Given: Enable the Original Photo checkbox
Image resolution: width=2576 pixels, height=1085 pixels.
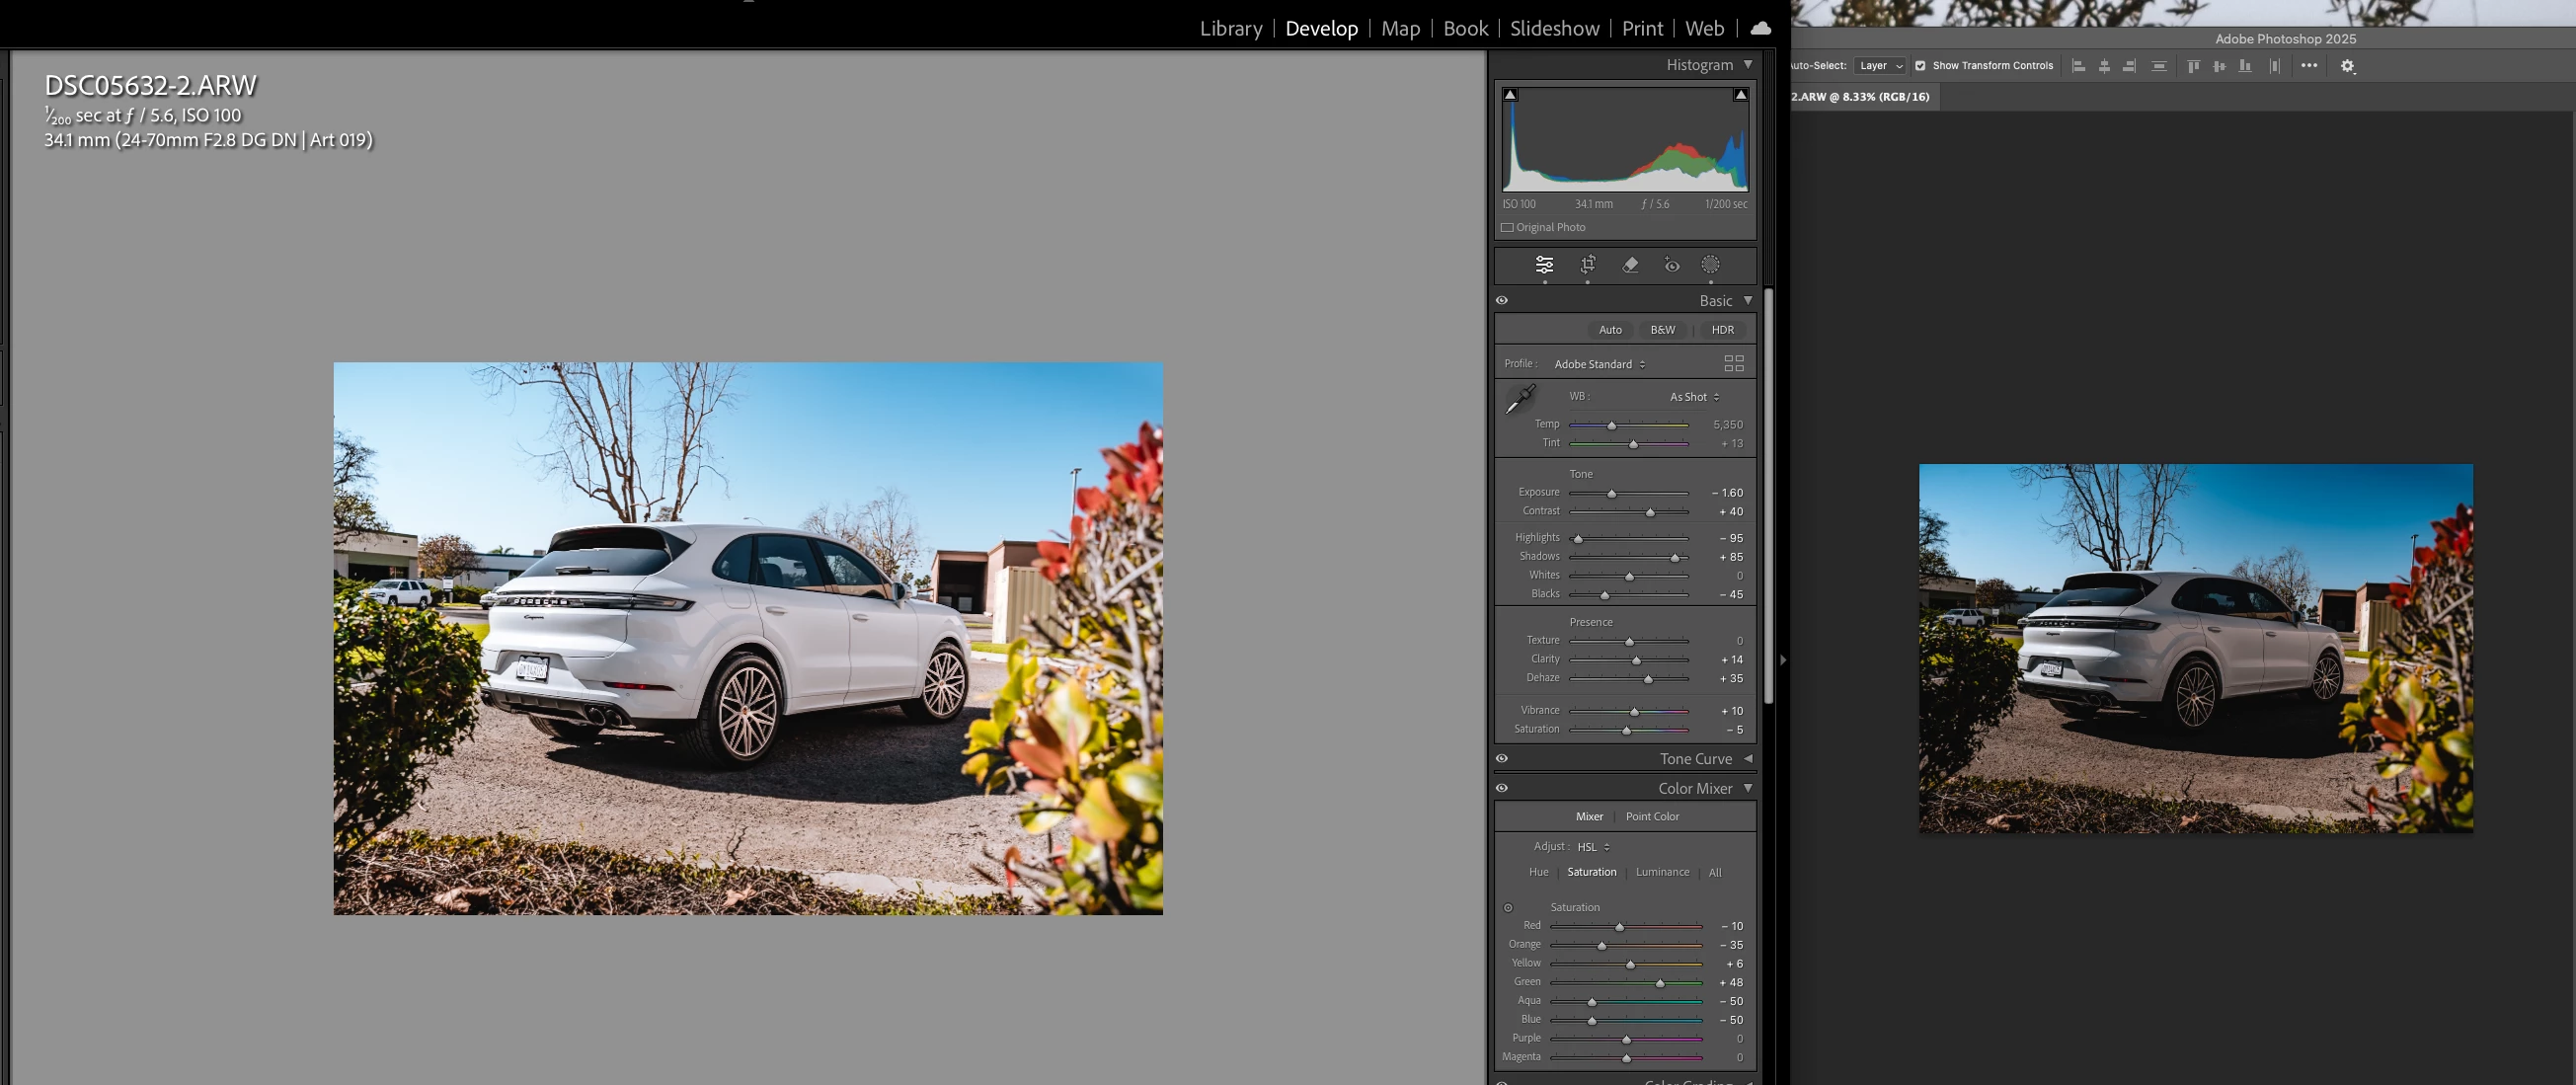Looking at the screenshot, I should [1507, 227].
